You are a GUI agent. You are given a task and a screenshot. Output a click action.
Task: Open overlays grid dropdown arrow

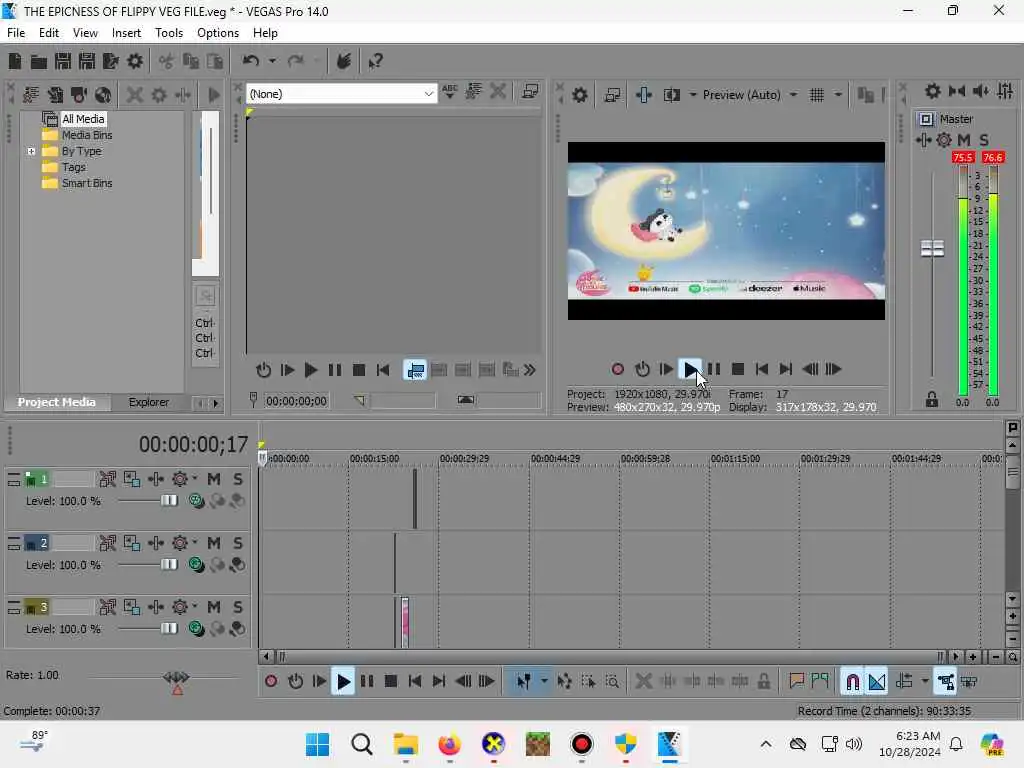click(838, 95)
